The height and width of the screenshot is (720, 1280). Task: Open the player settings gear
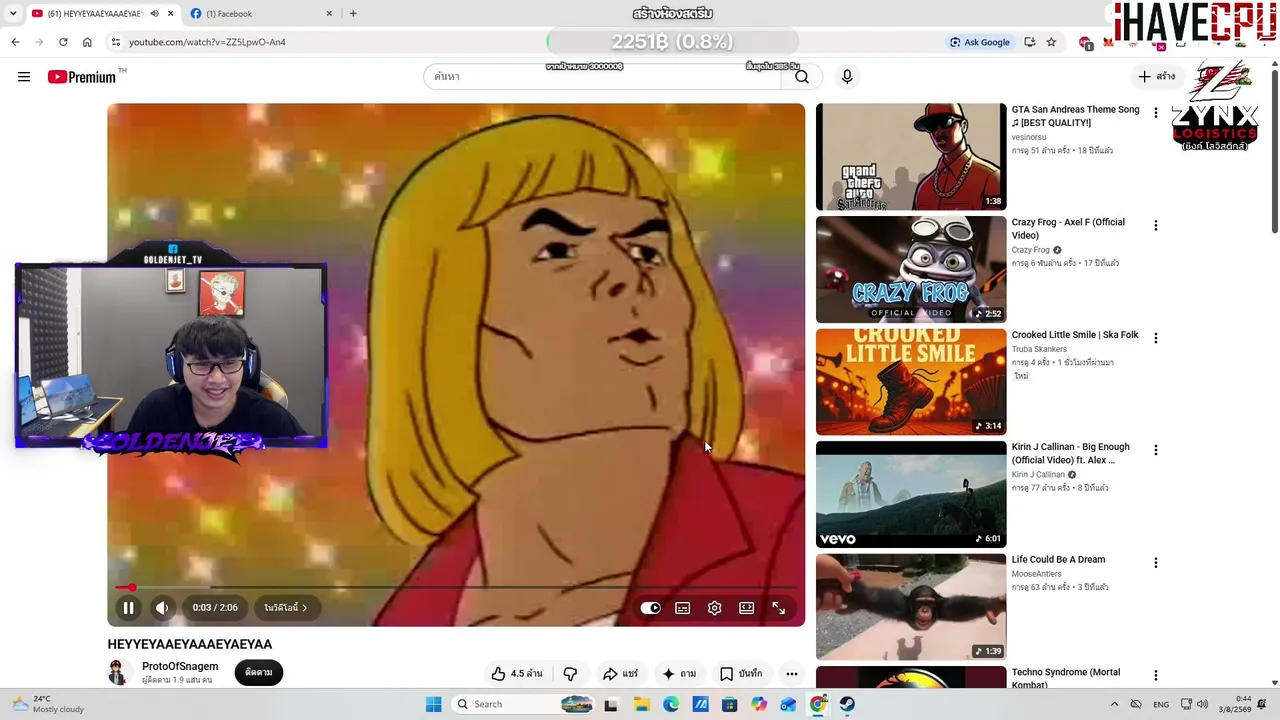(715, 608)
